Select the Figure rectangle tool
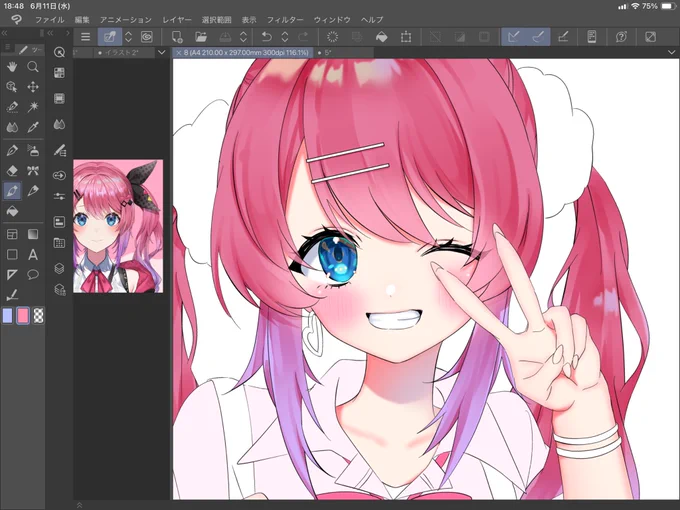This screenshot has width=680, height=510. pyautogui.click(x=12, y=255)
